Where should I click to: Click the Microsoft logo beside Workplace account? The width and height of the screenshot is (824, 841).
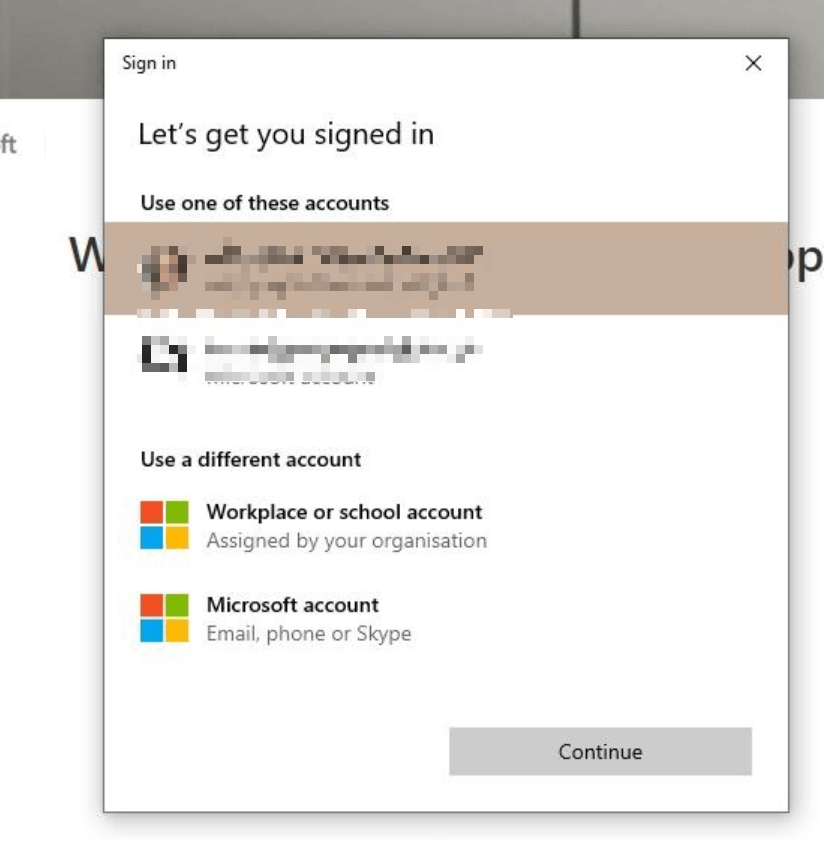tap(164, 525)
